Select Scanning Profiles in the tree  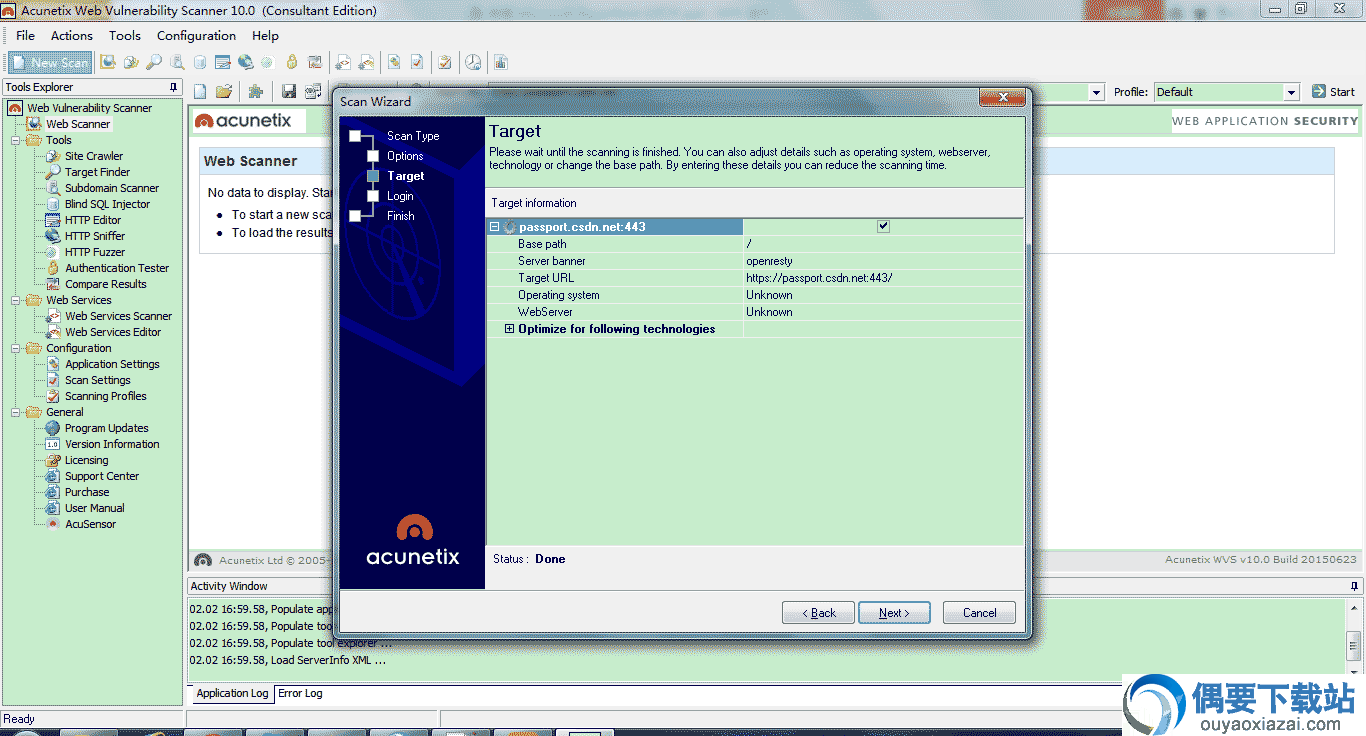point(106,396)
